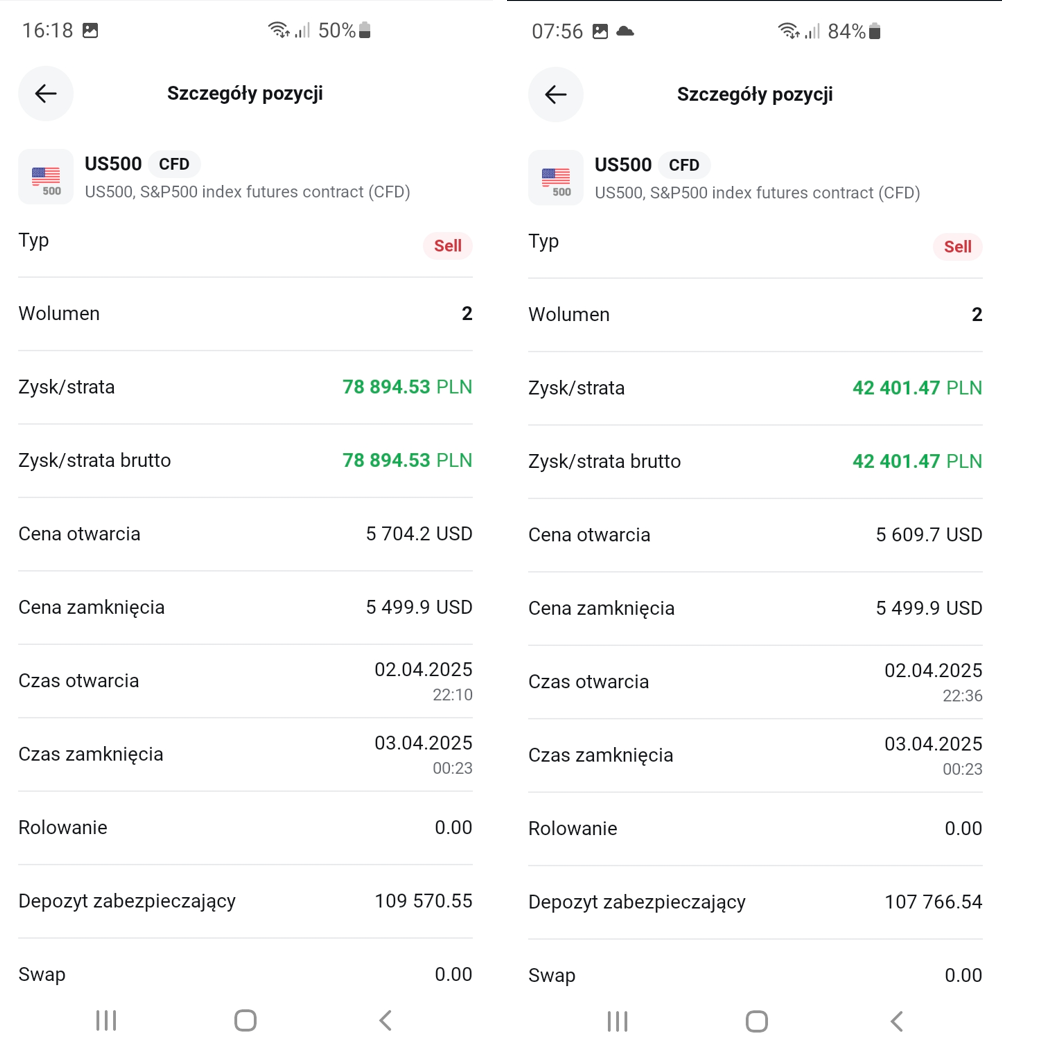Tap back arrow on right position details
This screenshot has height=1050, width=1050.
point(556,94)
